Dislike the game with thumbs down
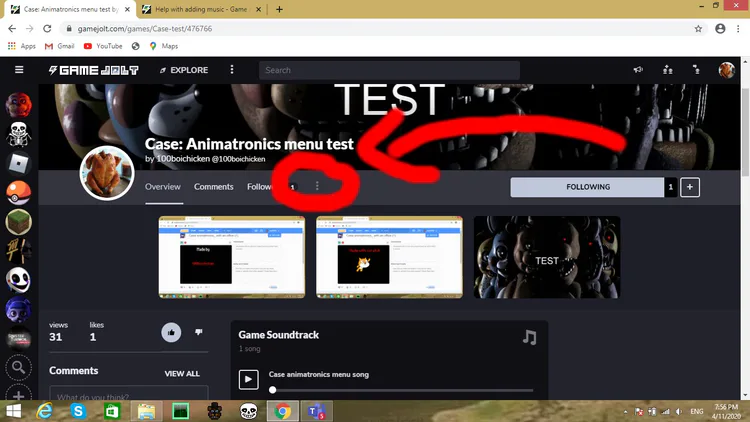750x422 pixels. point(199,332)
